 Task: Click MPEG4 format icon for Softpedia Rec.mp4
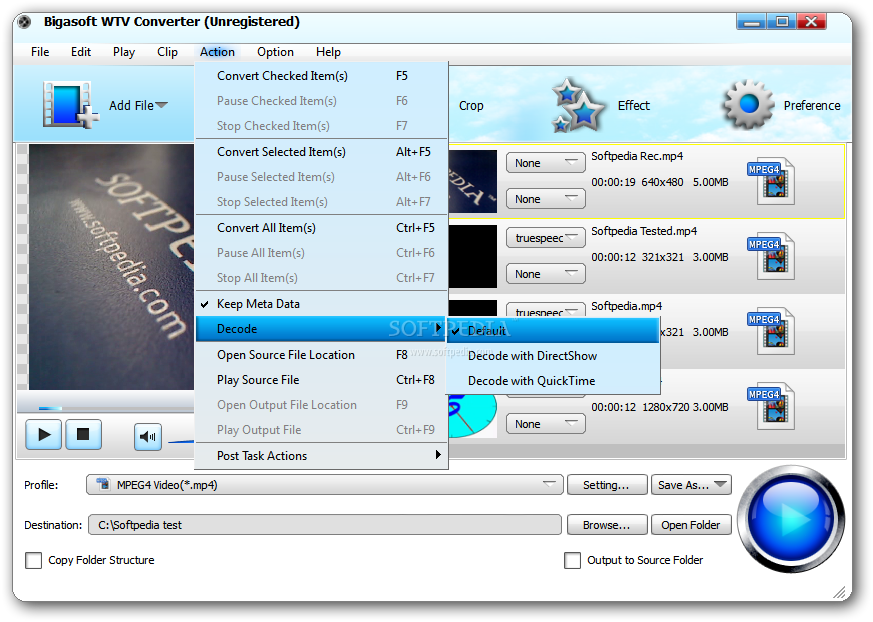[x=772, y=180]
